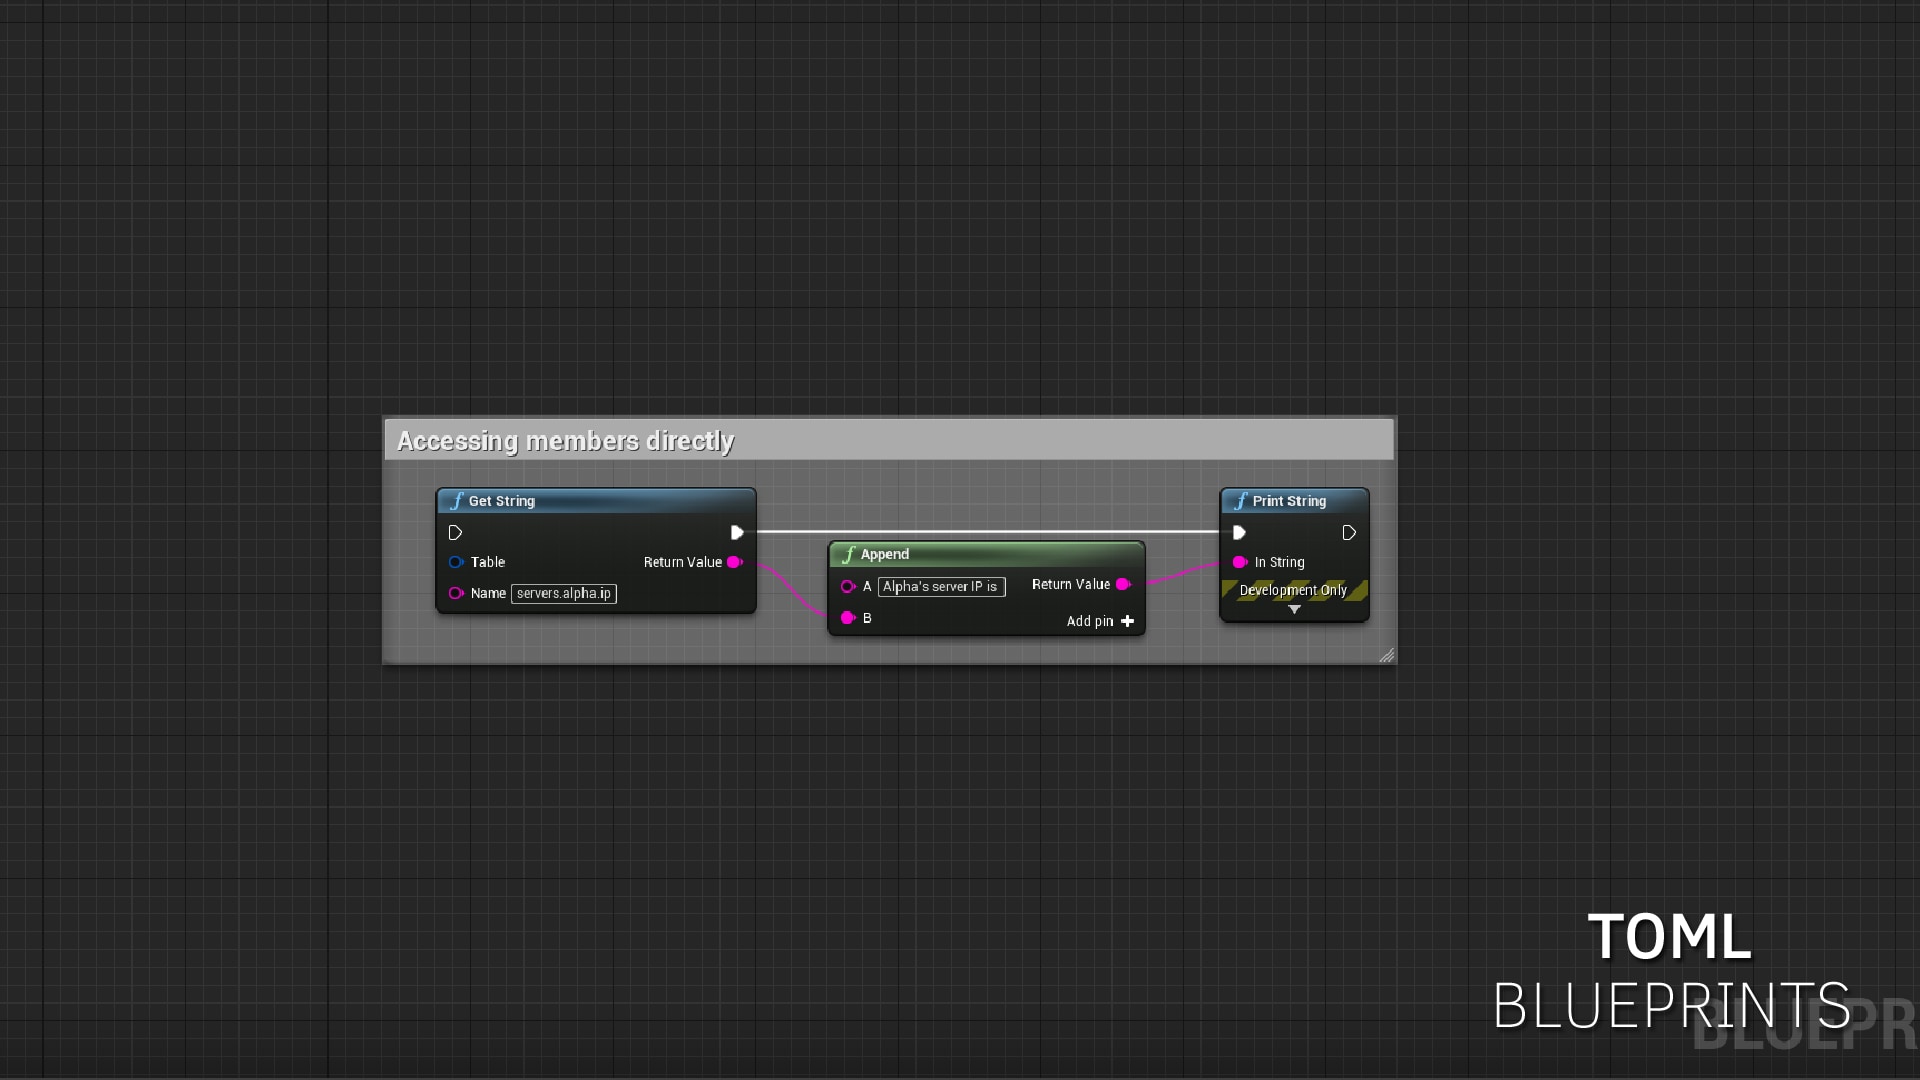Viewport: 1920px width, 1080px height.
Task: Click the execution output pin on Get String
Action: point(737,532)
